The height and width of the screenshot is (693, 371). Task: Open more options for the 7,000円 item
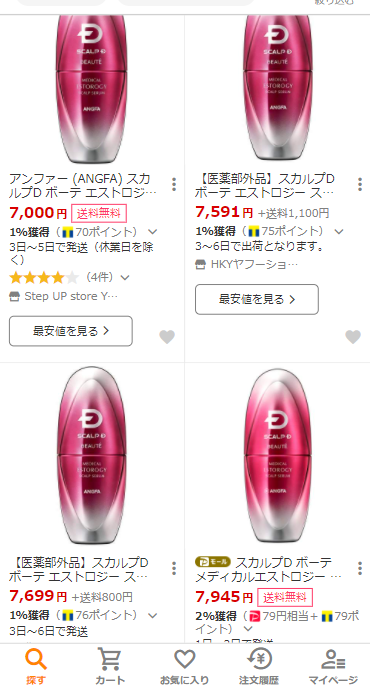tap(174, 184)
